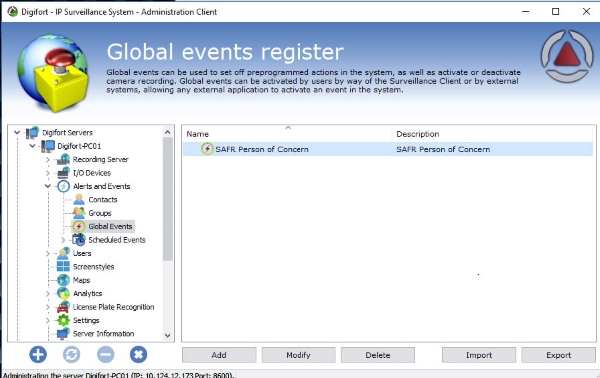Screen dimensions: 600x378
Task: Click the Scheduled Events clock icon
Action: [x=79, y=240]
